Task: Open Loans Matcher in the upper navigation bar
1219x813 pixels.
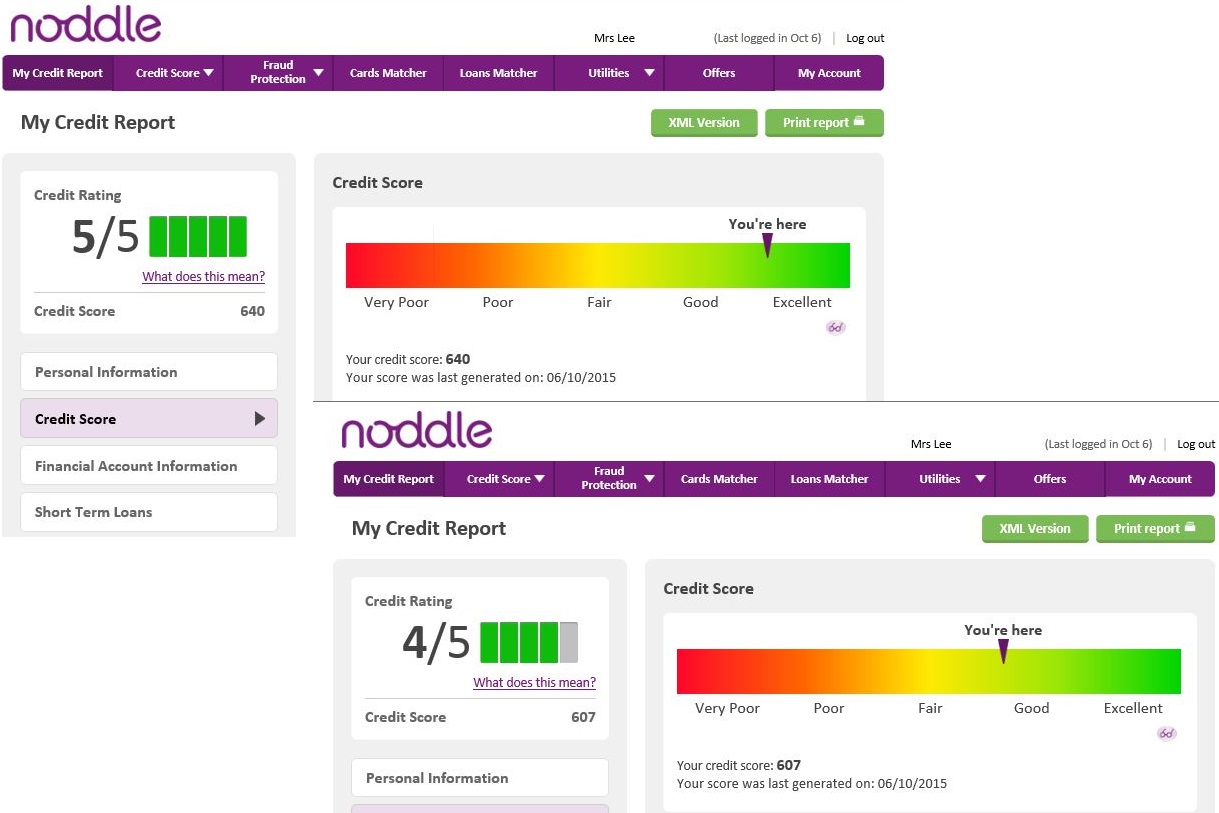Action: coord(498,73)
